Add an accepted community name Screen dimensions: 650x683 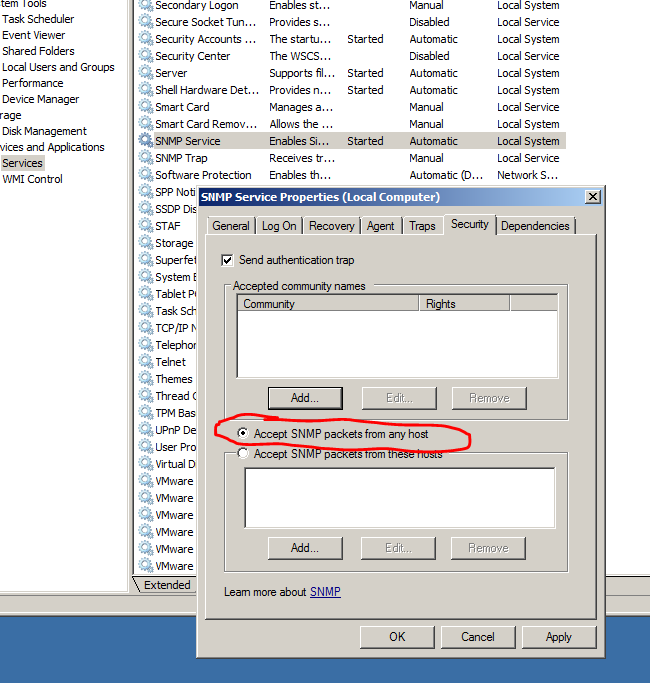[x=305, y=398]
